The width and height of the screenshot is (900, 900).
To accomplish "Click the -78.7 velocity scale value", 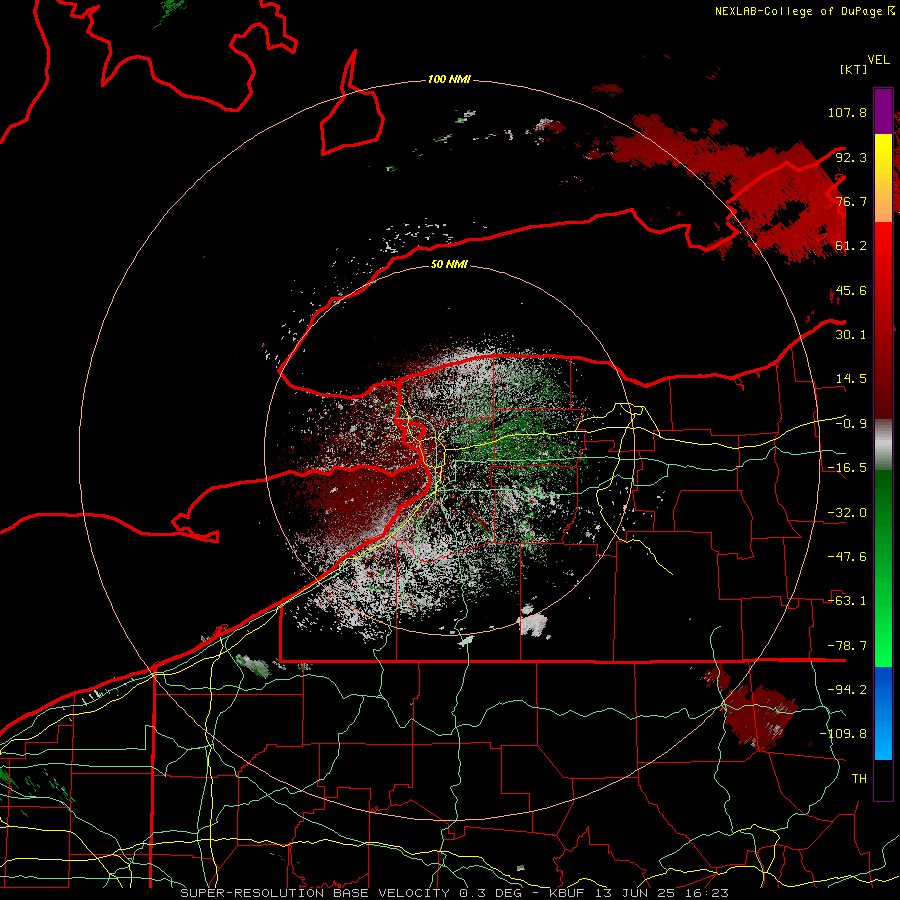I will (x=847, y=646).
